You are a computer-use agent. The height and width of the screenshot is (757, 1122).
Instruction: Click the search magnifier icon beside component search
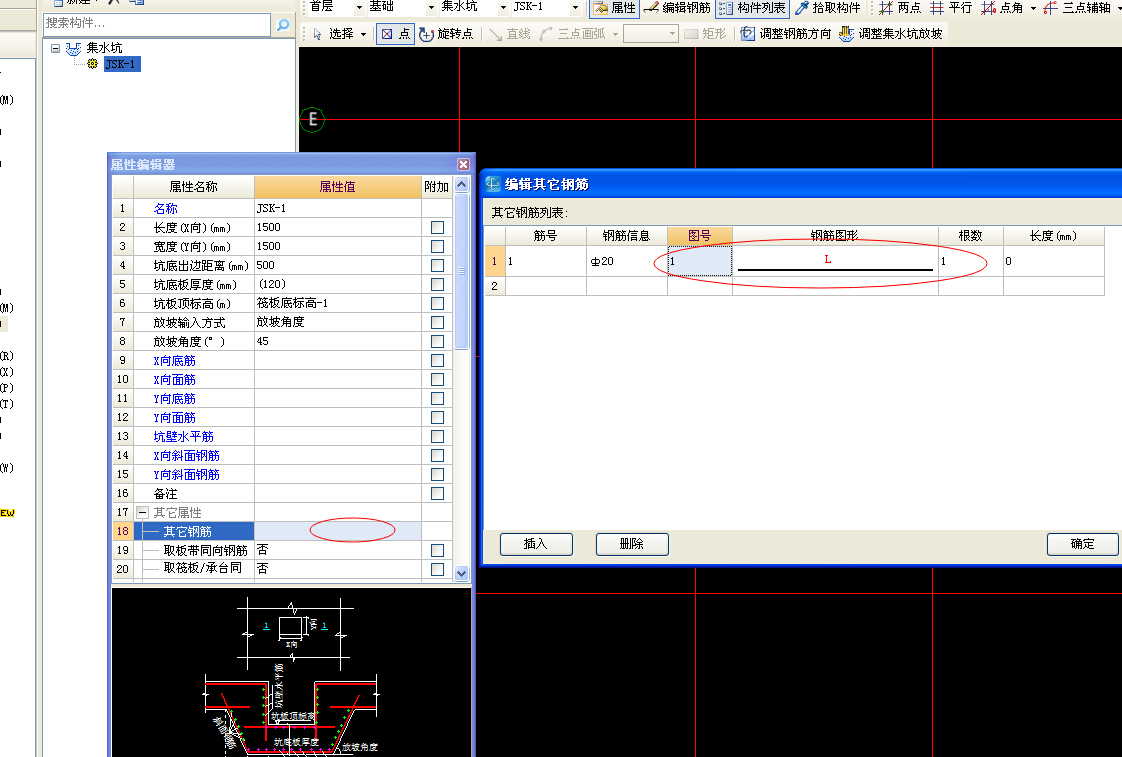(x=283, y=24)
